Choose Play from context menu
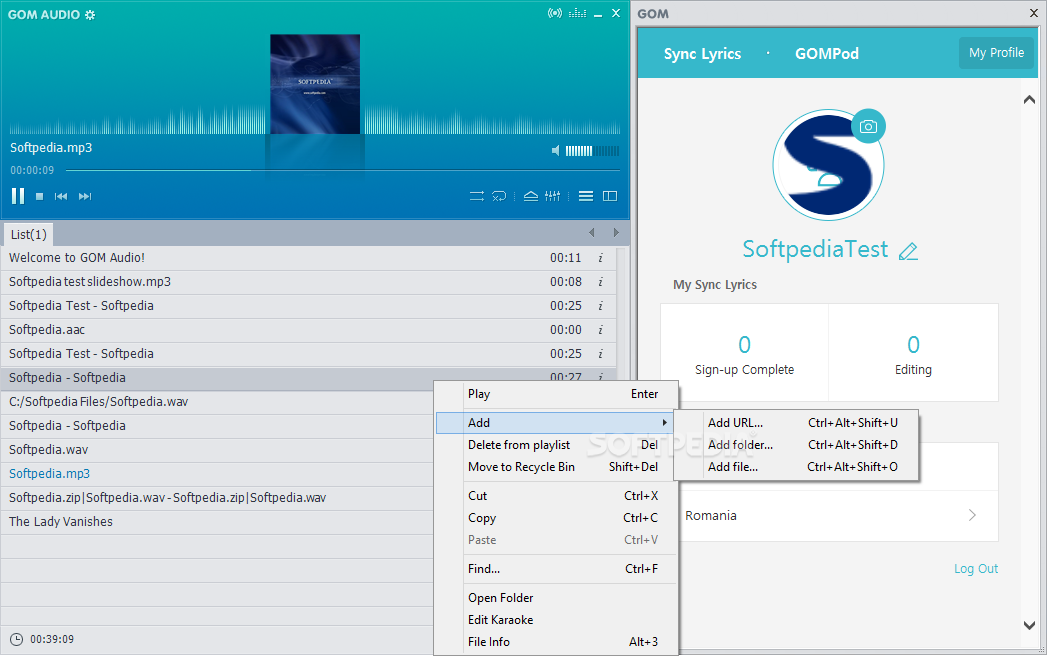Viewport: 1047px width, 656px height. tap(557, 394)
